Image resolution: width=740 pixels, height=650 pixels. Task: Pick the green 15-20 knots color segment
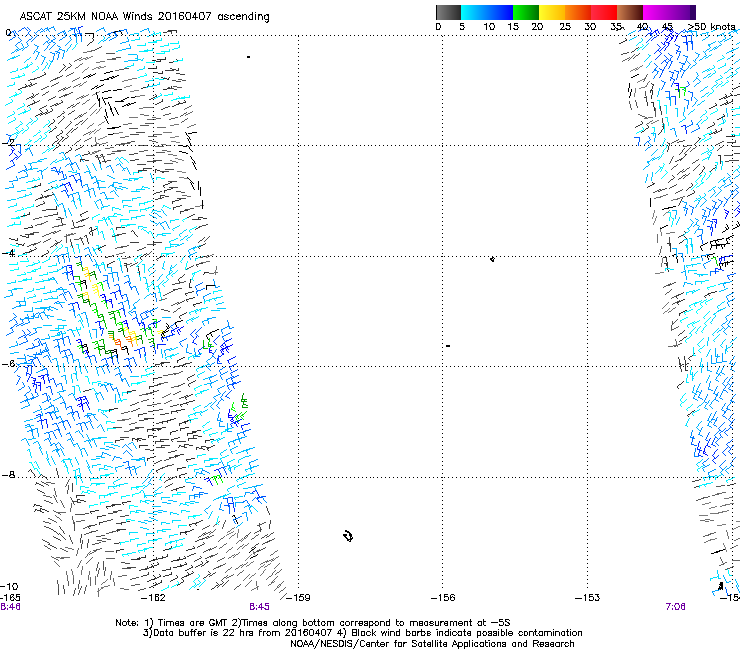point(526,12)
